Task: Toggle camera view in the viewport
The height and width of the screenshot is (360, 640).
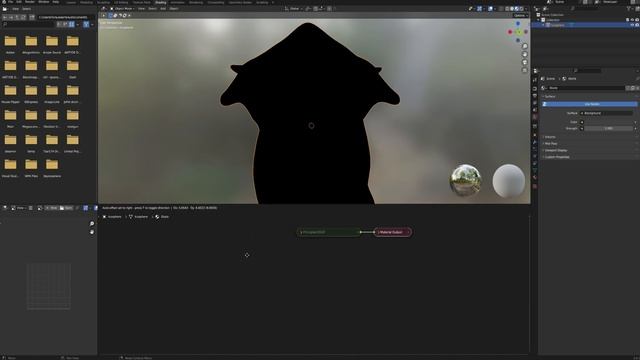Action: 525,62
